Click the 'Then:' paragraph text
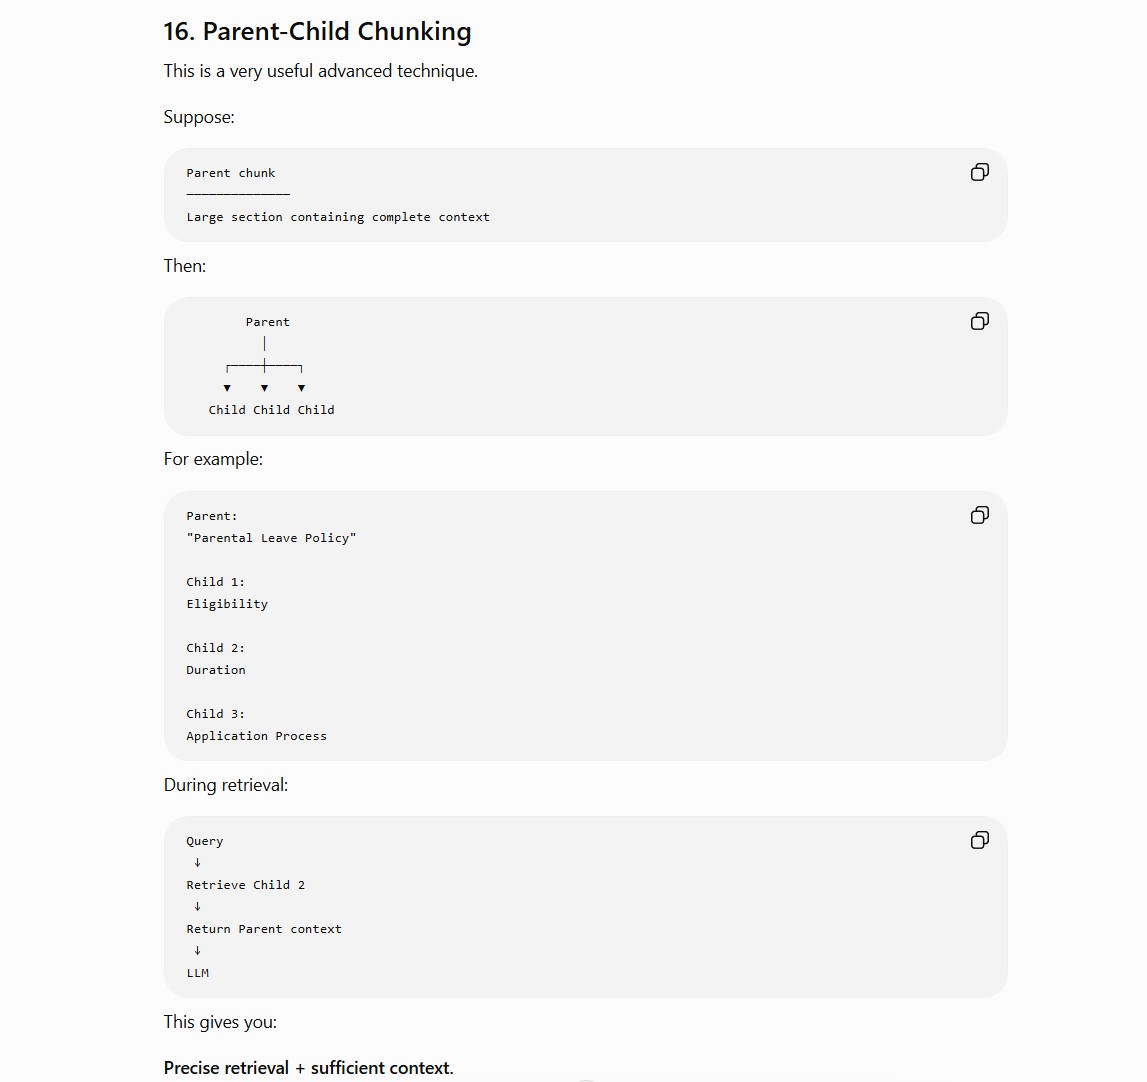The width and height of the screenshot is (1147, 1082). [x=184, y=266]
